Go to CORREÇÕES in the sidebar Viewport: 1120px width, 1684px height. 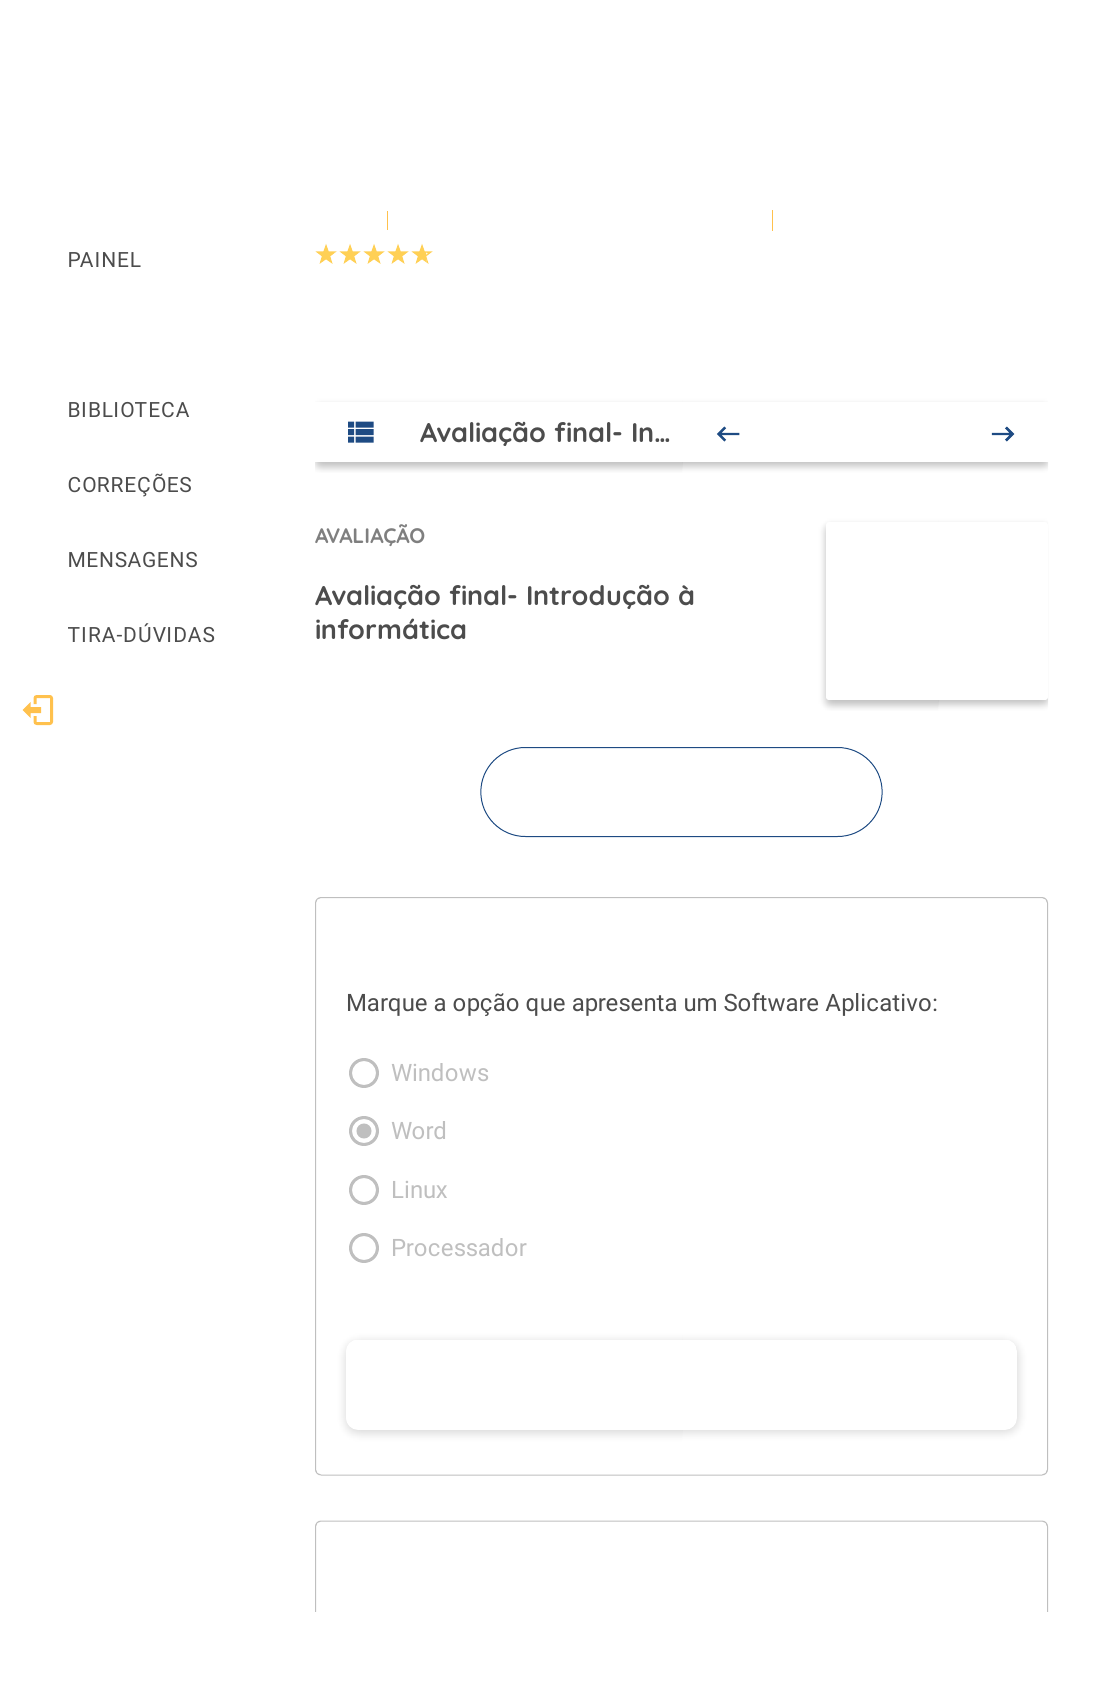129,485
